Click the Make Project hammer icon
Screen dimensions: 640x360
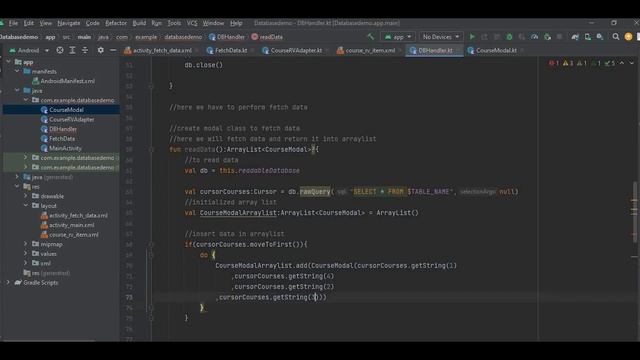[x=371, y=37]
